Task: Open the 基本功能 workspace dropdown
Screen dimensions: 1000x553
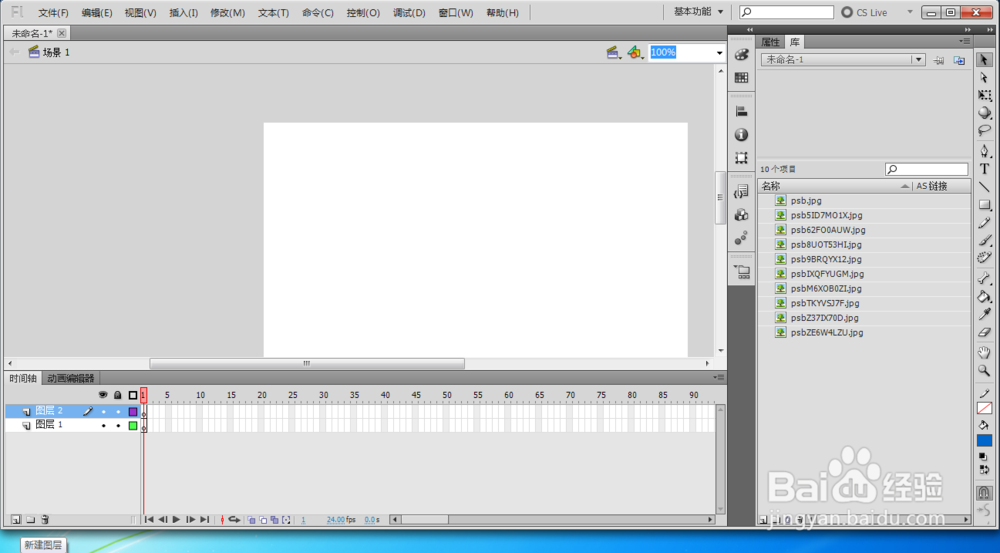Action: pos(698,12)
